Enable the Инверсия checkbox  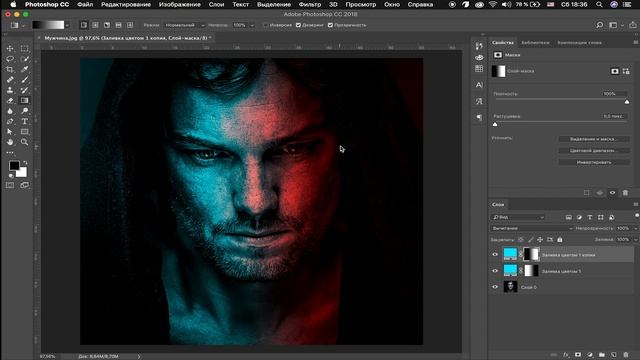point(265,25)
